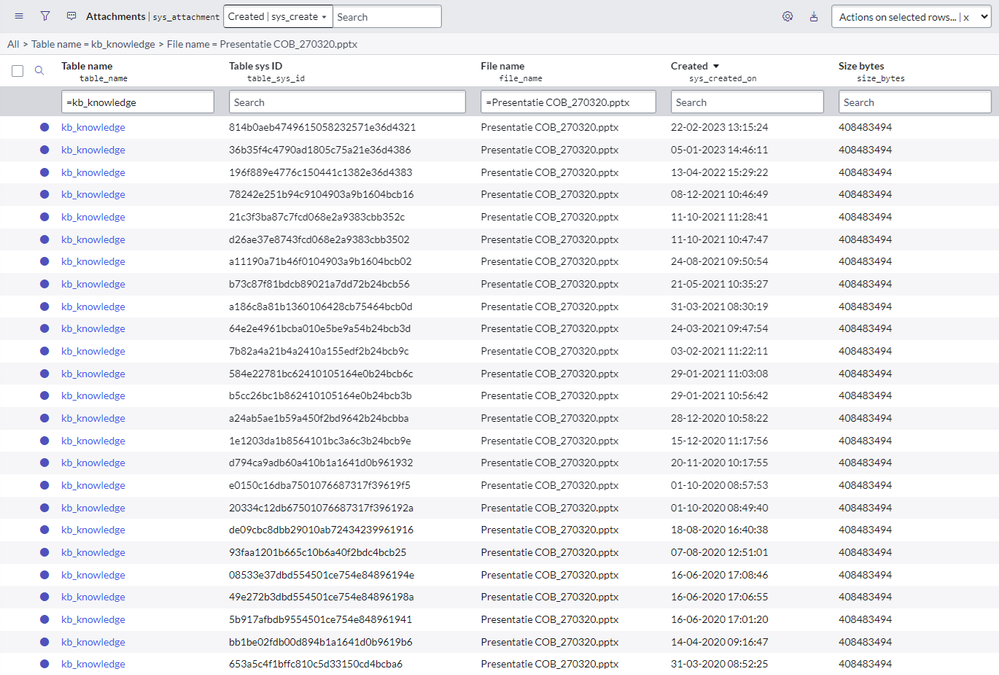Click the Attachments list title
Image resolution: width=999 pixels, height=675 pixels.
(115, 17)
